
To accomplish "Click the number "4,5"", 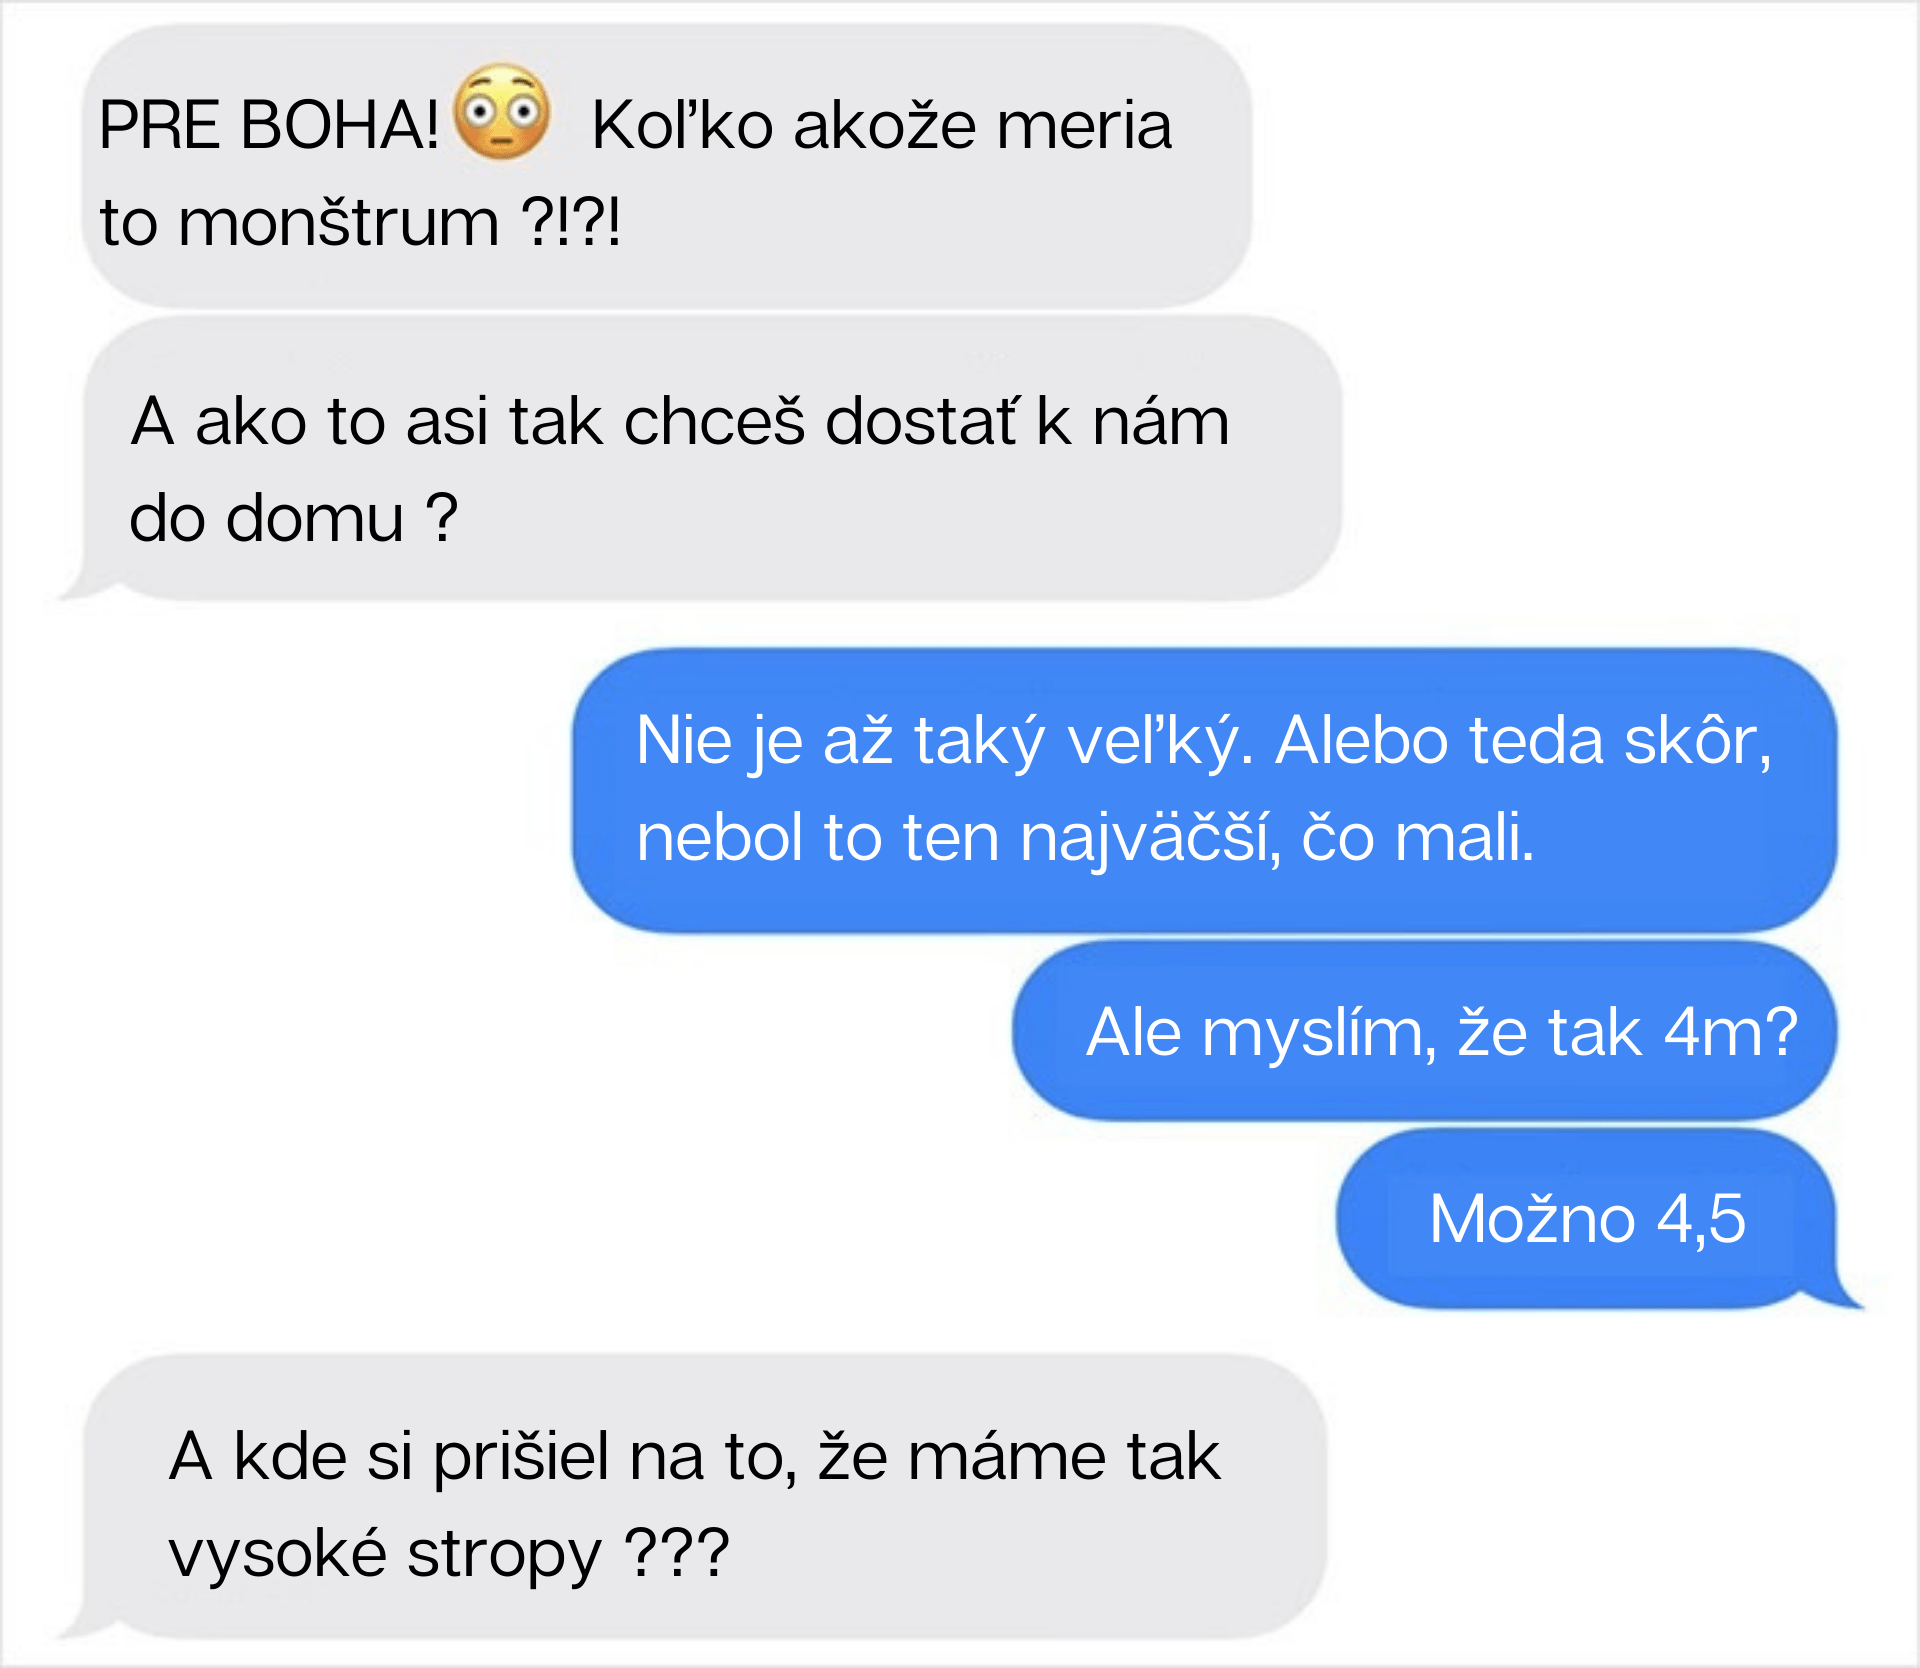I will [1701, 1219].
